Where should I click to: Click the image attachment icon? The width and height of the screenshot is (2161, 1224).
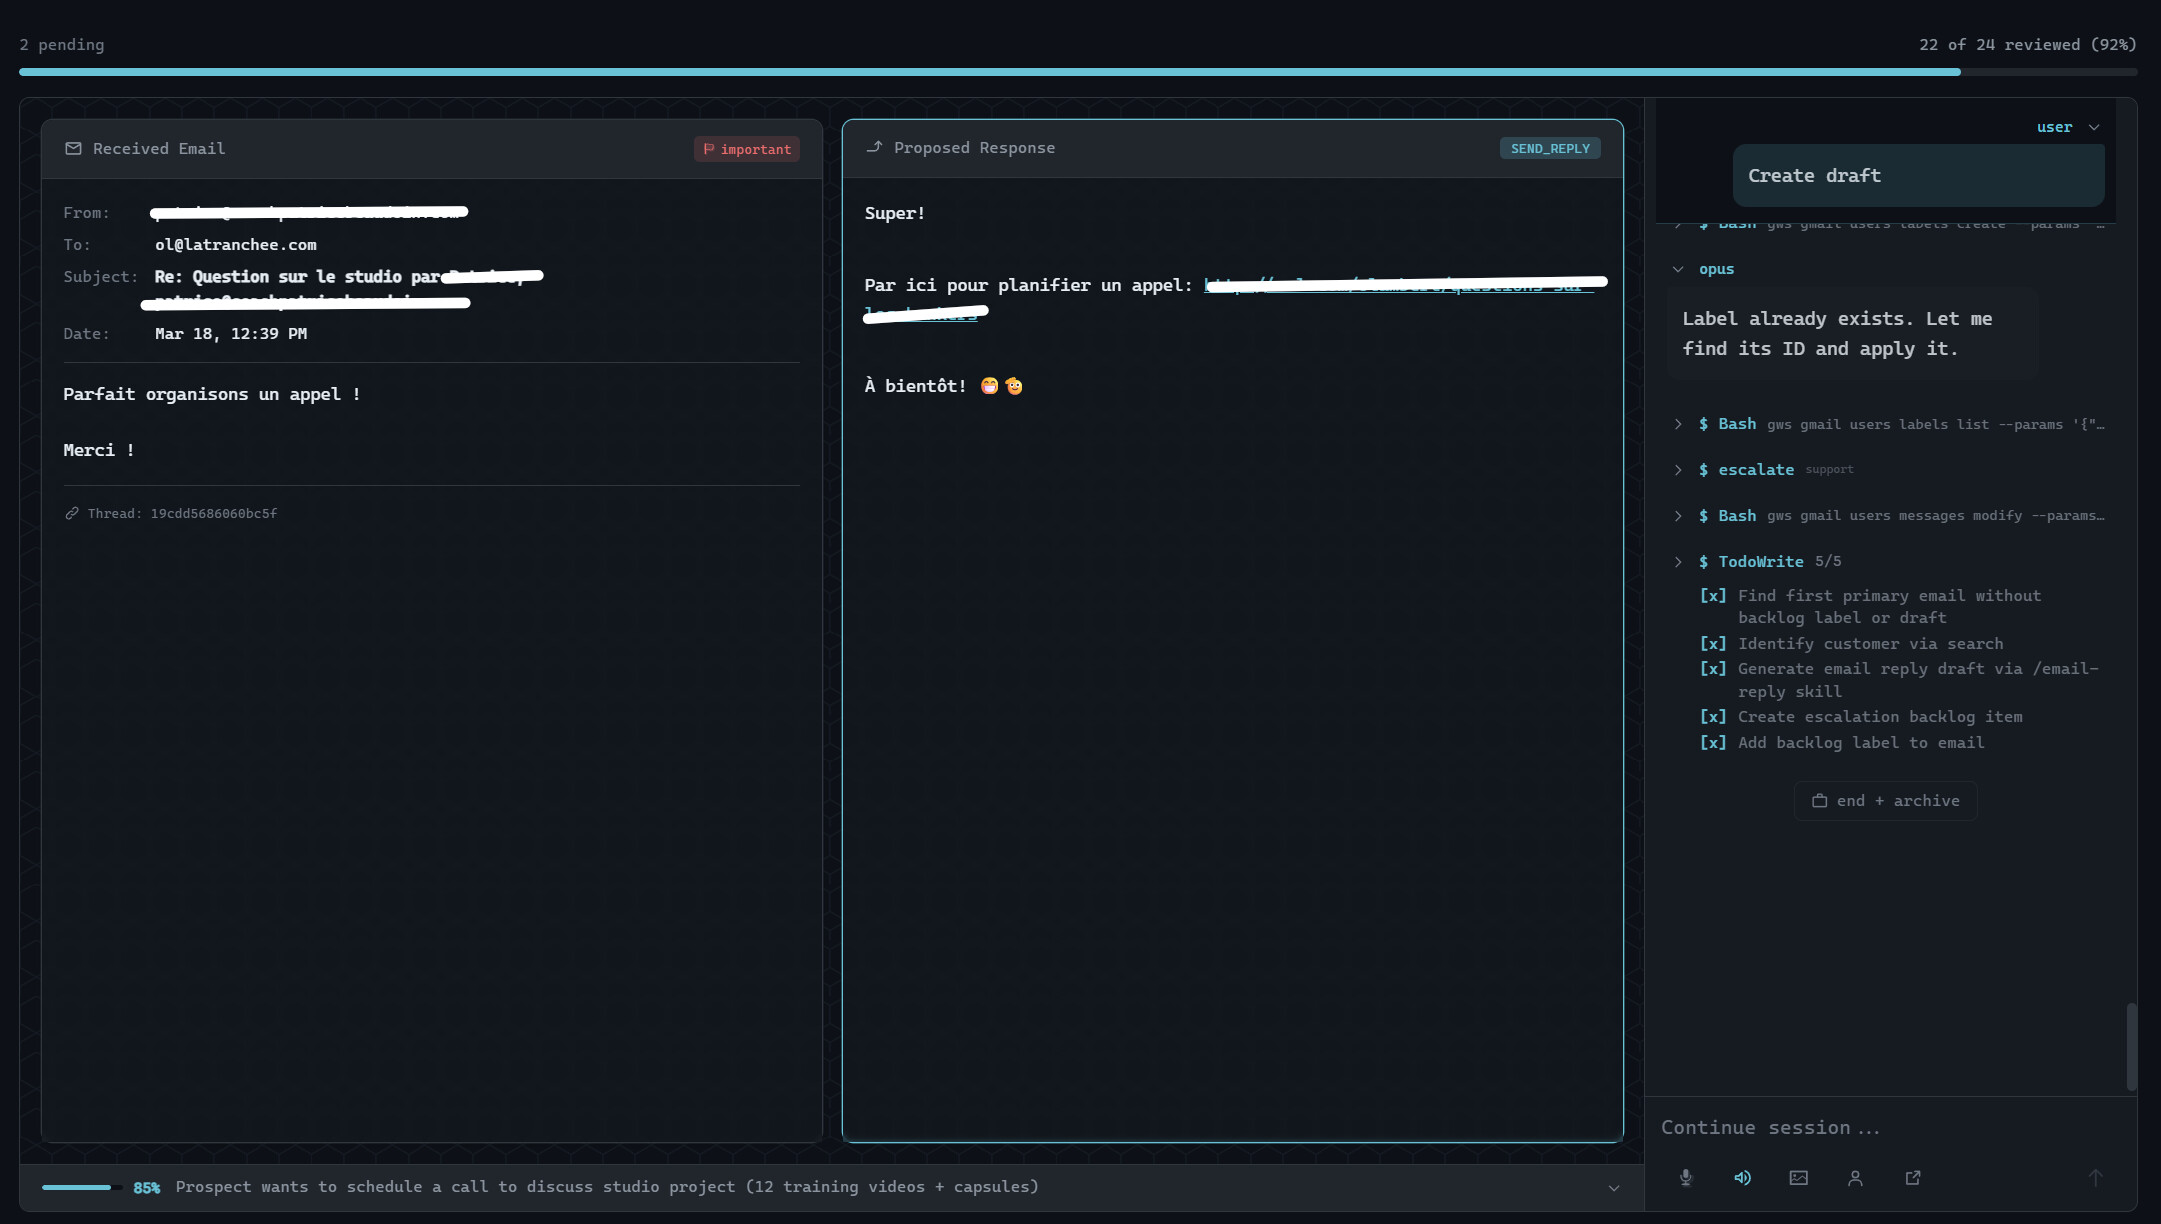click(1798, 1178)
